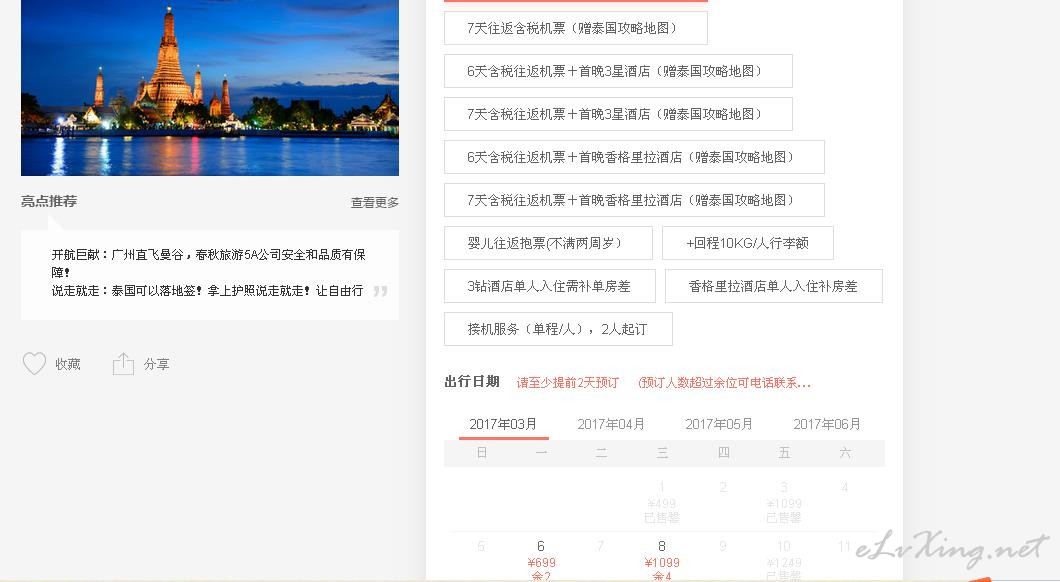
Task: Choose 7天 香格里拉酒店 package
Action: [634, 200]
